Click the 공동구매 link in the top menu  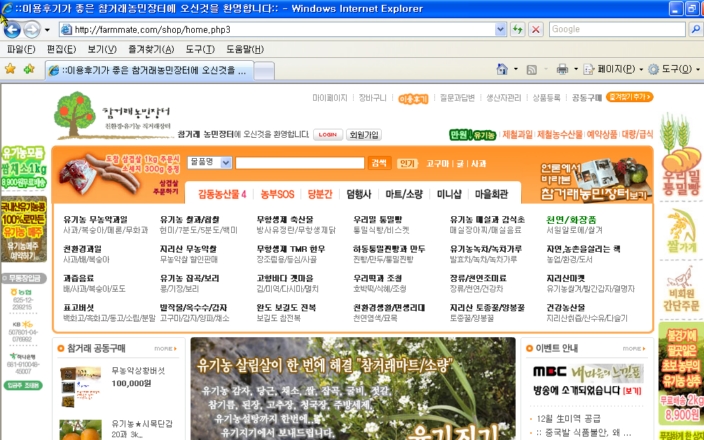586,98
